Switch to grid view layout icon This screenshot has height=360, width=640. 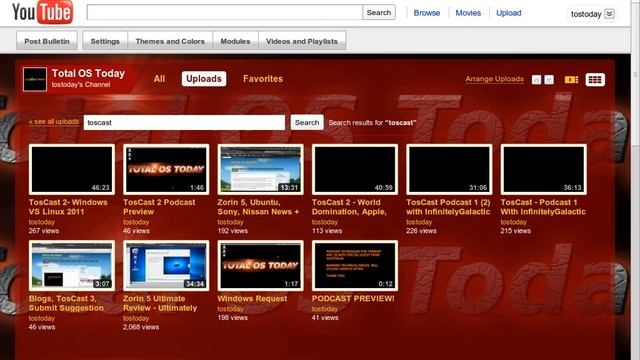(x=595, y=80)
